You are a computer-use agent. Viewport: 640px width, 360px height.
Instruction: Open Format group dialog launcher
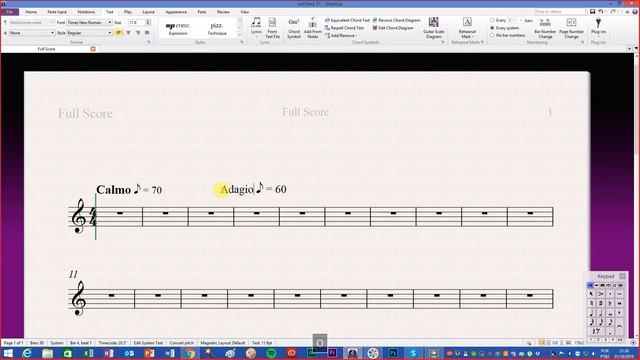click(149, 42)
